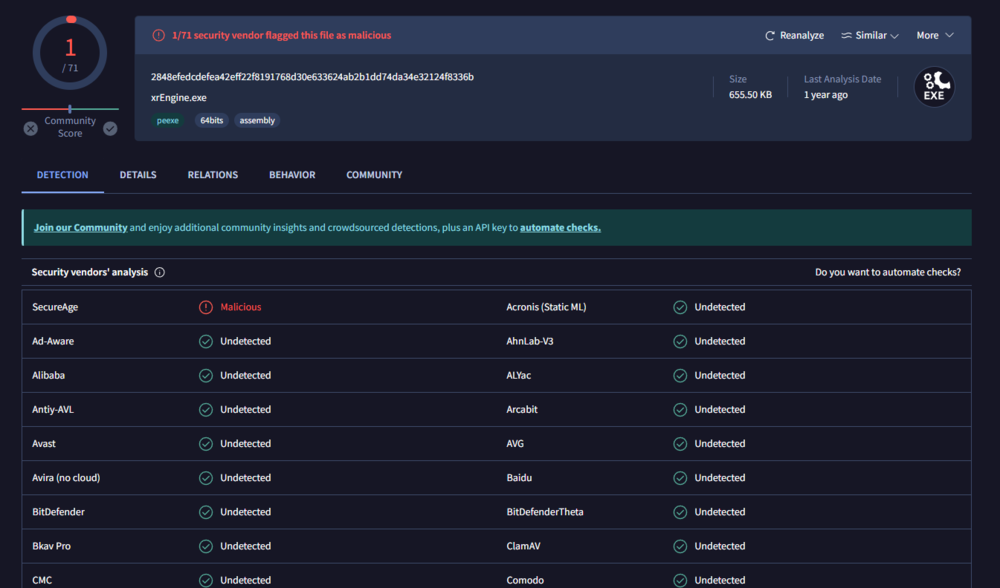Image resolution: width=1000 pixels, height=588 pixels.
Task: Click the Join our Community link
Action: 80,228
